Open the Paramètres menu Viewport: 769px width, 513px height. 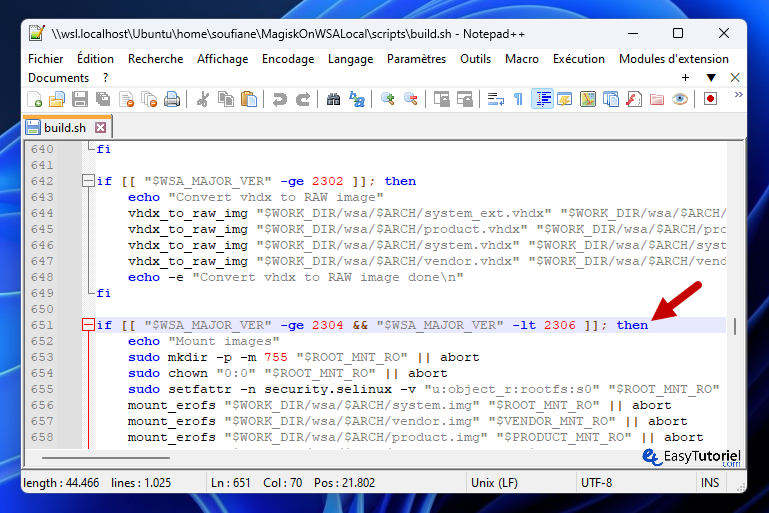pyautogui.click(x=416, y=59)
